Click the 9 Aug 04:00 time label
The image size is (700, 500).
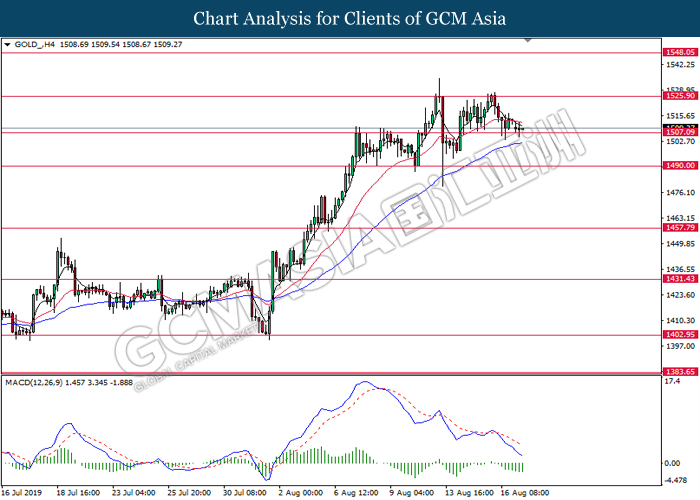coord(412,493)
